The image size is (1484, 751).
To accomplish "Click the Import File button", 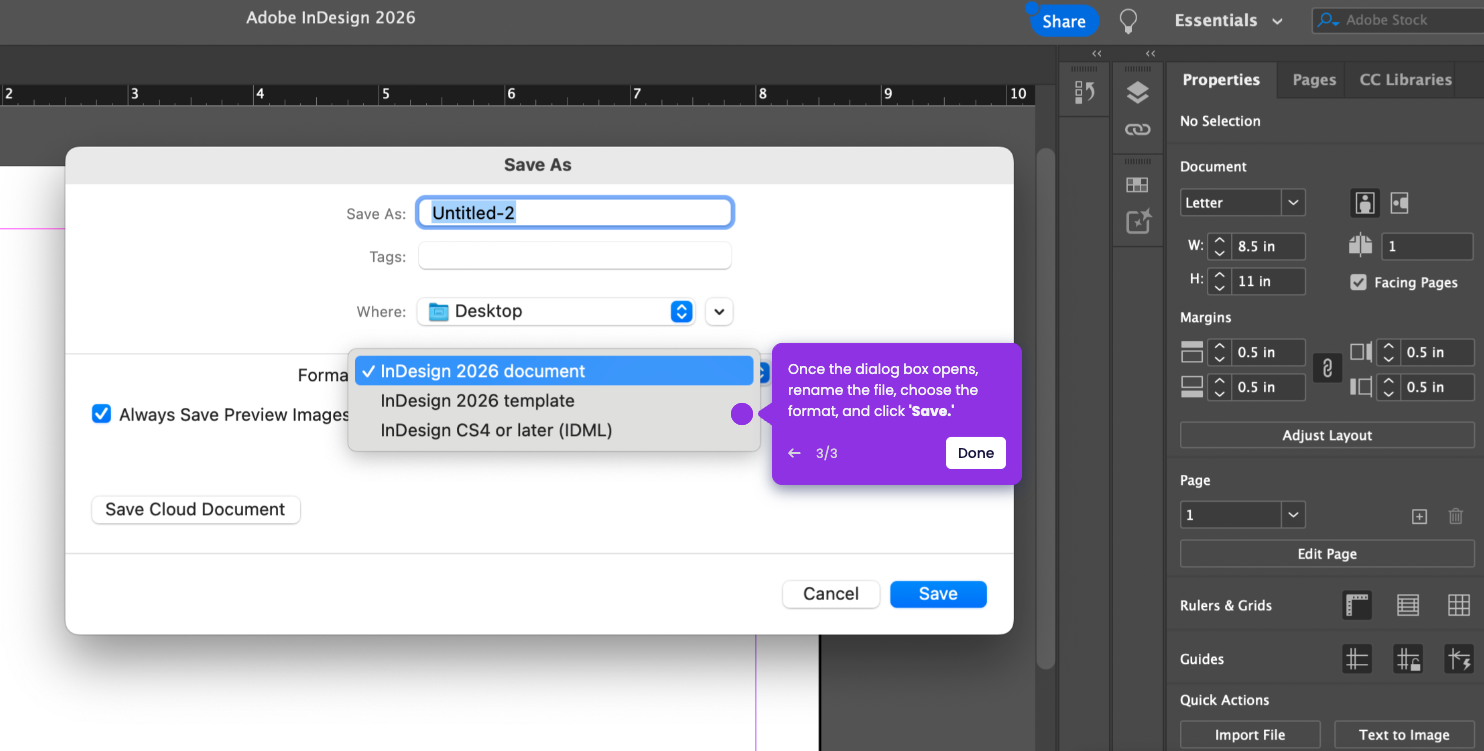I will pyautogui.click(x=1250, y=735).
